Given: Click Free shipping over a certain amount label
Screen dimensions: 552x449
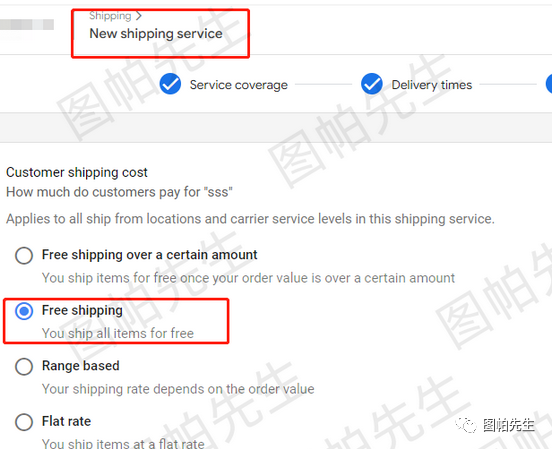Looking at the screenshot, I should tap(150, 255).
